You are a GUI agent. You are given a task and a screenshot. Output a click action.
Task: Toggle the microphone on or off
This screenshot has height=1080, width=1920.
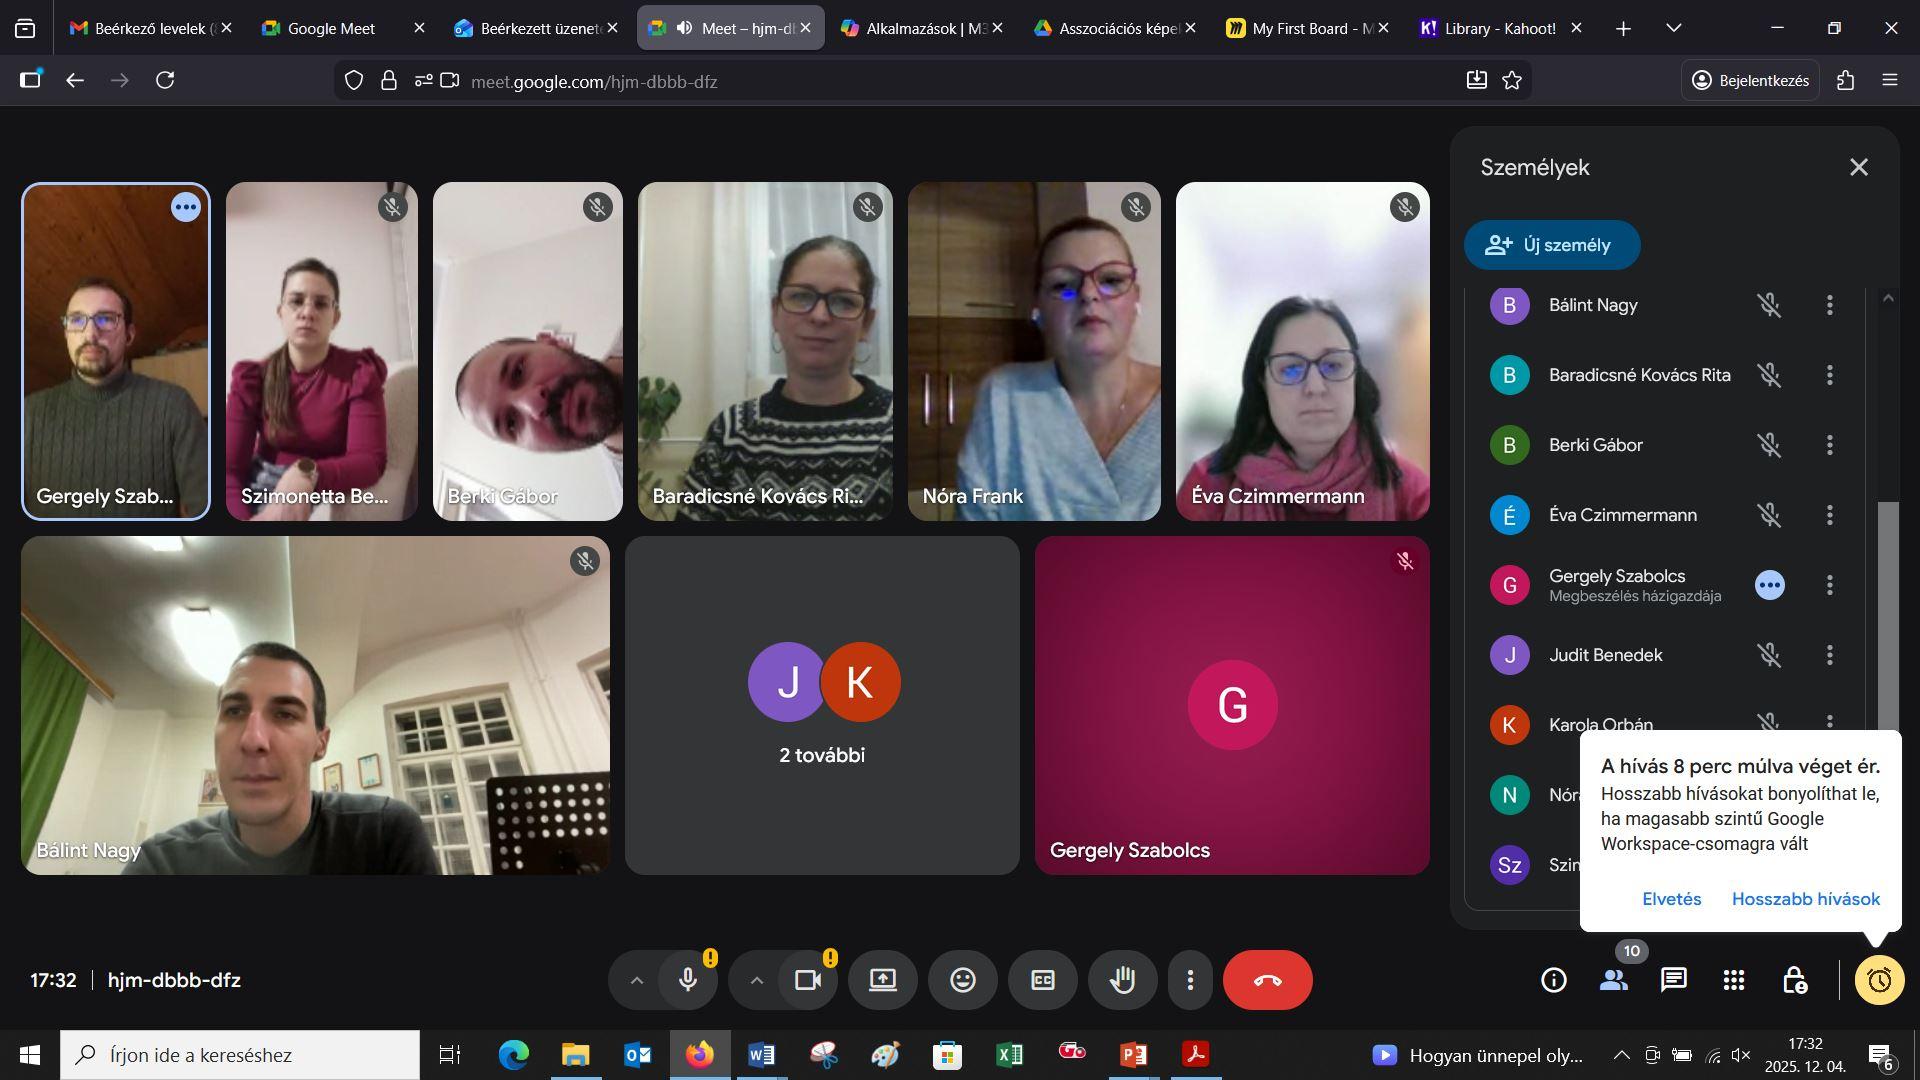[688, 980]
